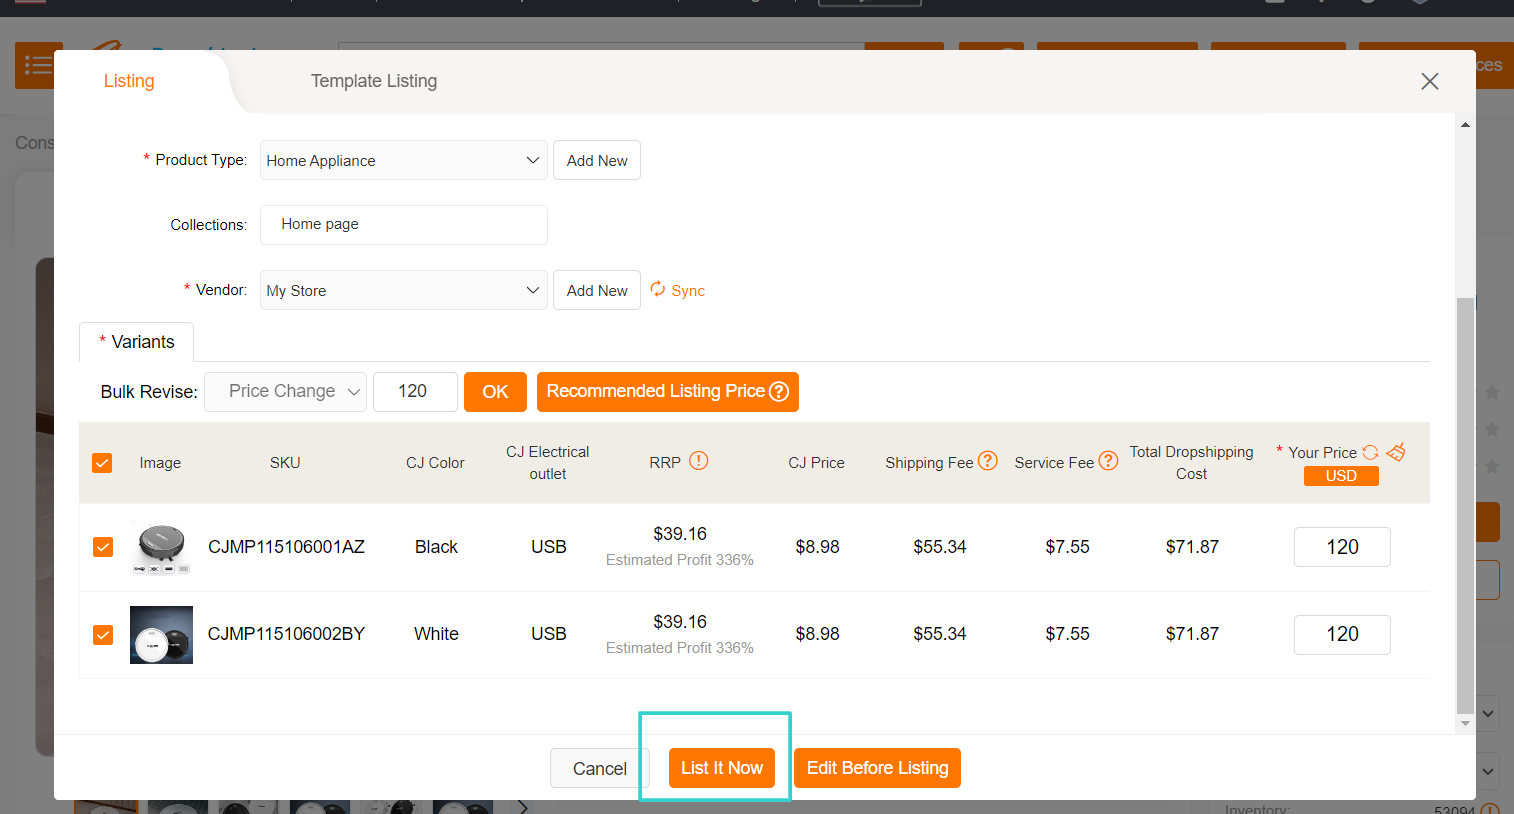Viewport: 1514px width, 814px height.
Task: Click the dialog scrollbar up arrow
Action: (x=1465, y=125)
